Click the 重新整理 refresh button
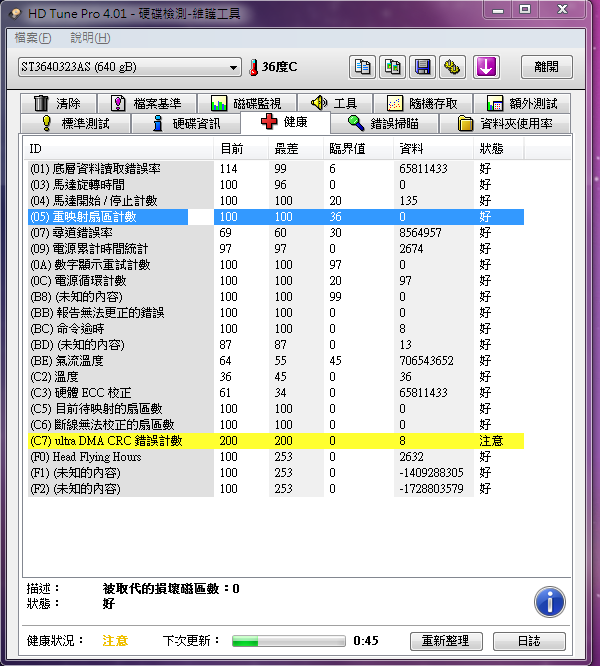600x666 pixels. [x=446, y=641]
